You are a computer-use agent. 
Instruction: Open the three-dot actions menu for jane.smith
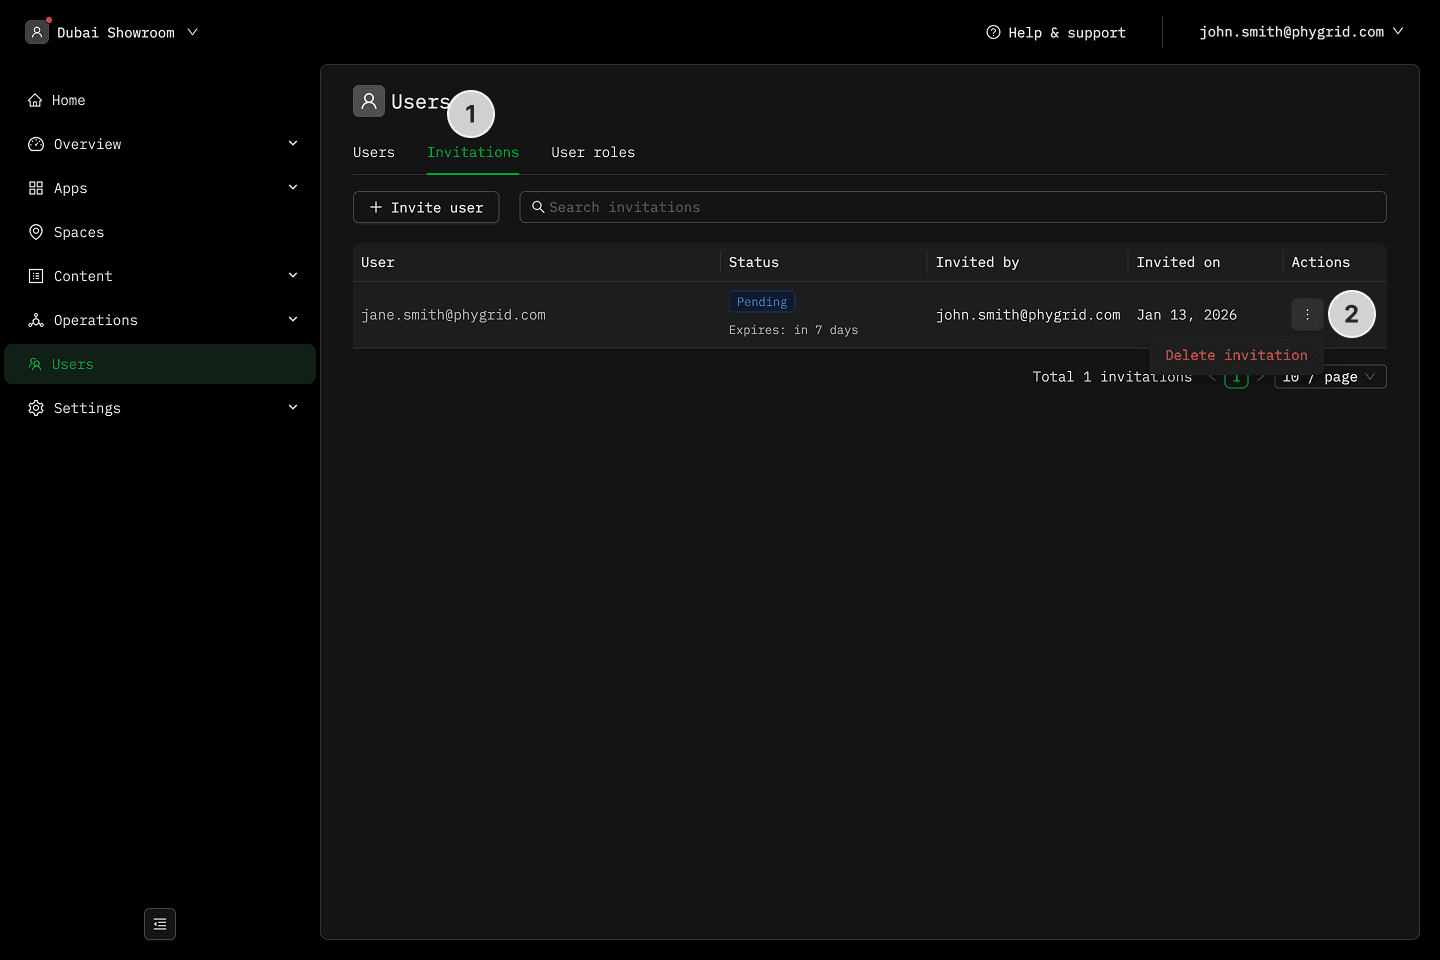pyautogui.click(x=1307, y=315)
